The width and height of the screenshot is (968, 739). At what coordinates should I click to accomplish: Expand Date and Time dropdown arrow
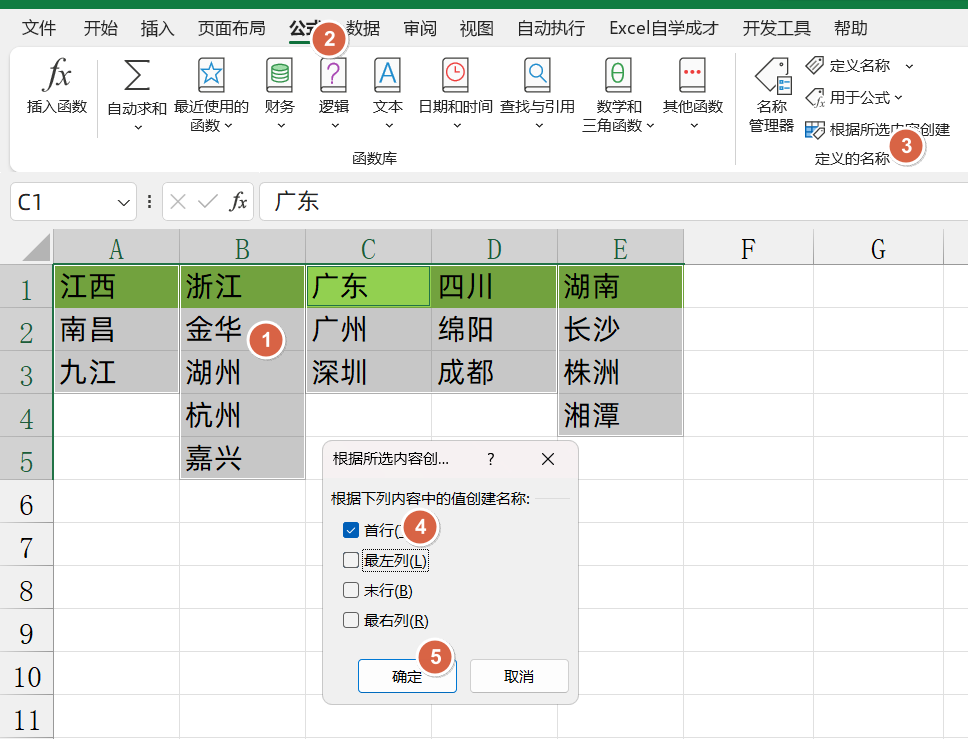tap(457, 126)
